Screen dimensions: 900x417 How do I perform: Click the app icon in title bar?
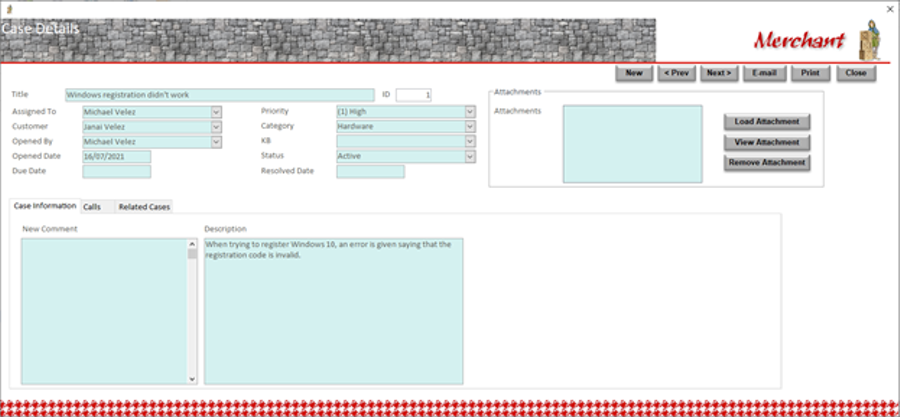pyautogui.click(x=9, y=9)
